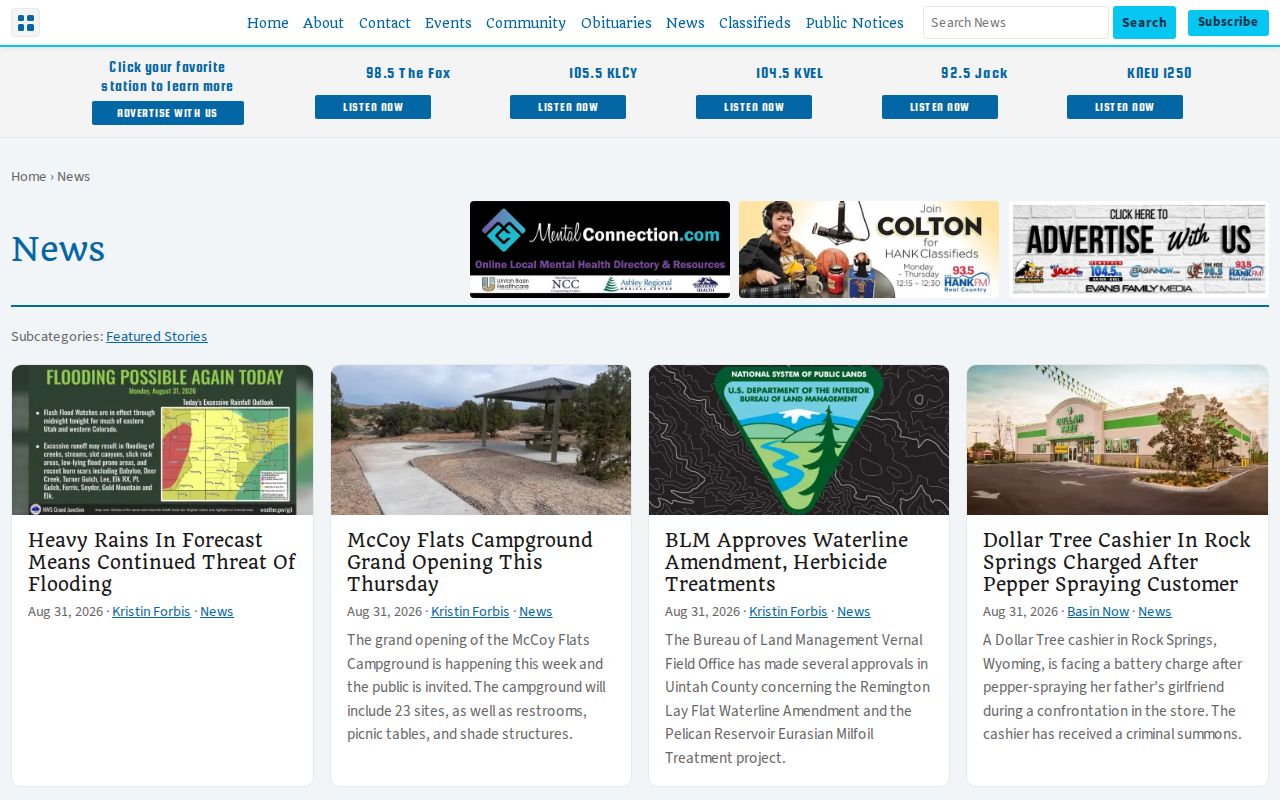Click News tag on the McCoy Flats article
The height and width of the screenshot is (800, 1280).
[x=535, y=611]
